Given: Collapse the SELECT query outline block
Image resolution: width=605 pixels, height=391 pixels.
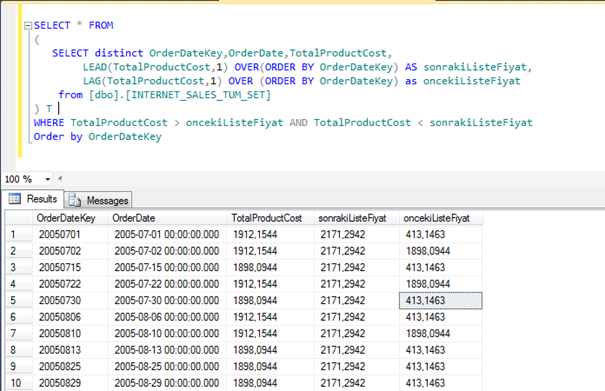Looking at the screenshot, I should pos(28,26).
